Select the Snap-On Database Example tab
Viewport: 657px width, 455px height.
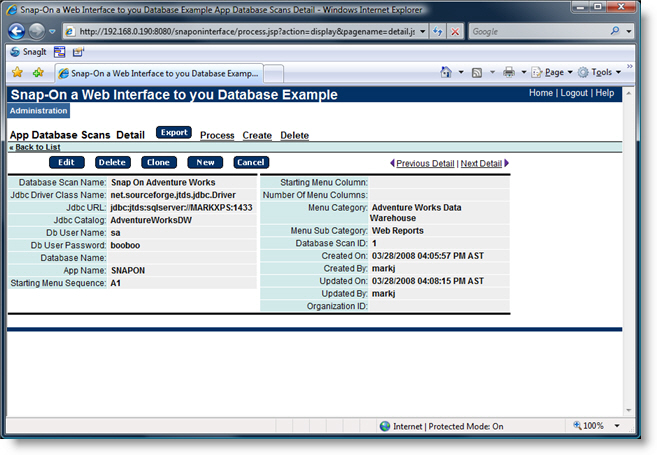tap(159, 73)
